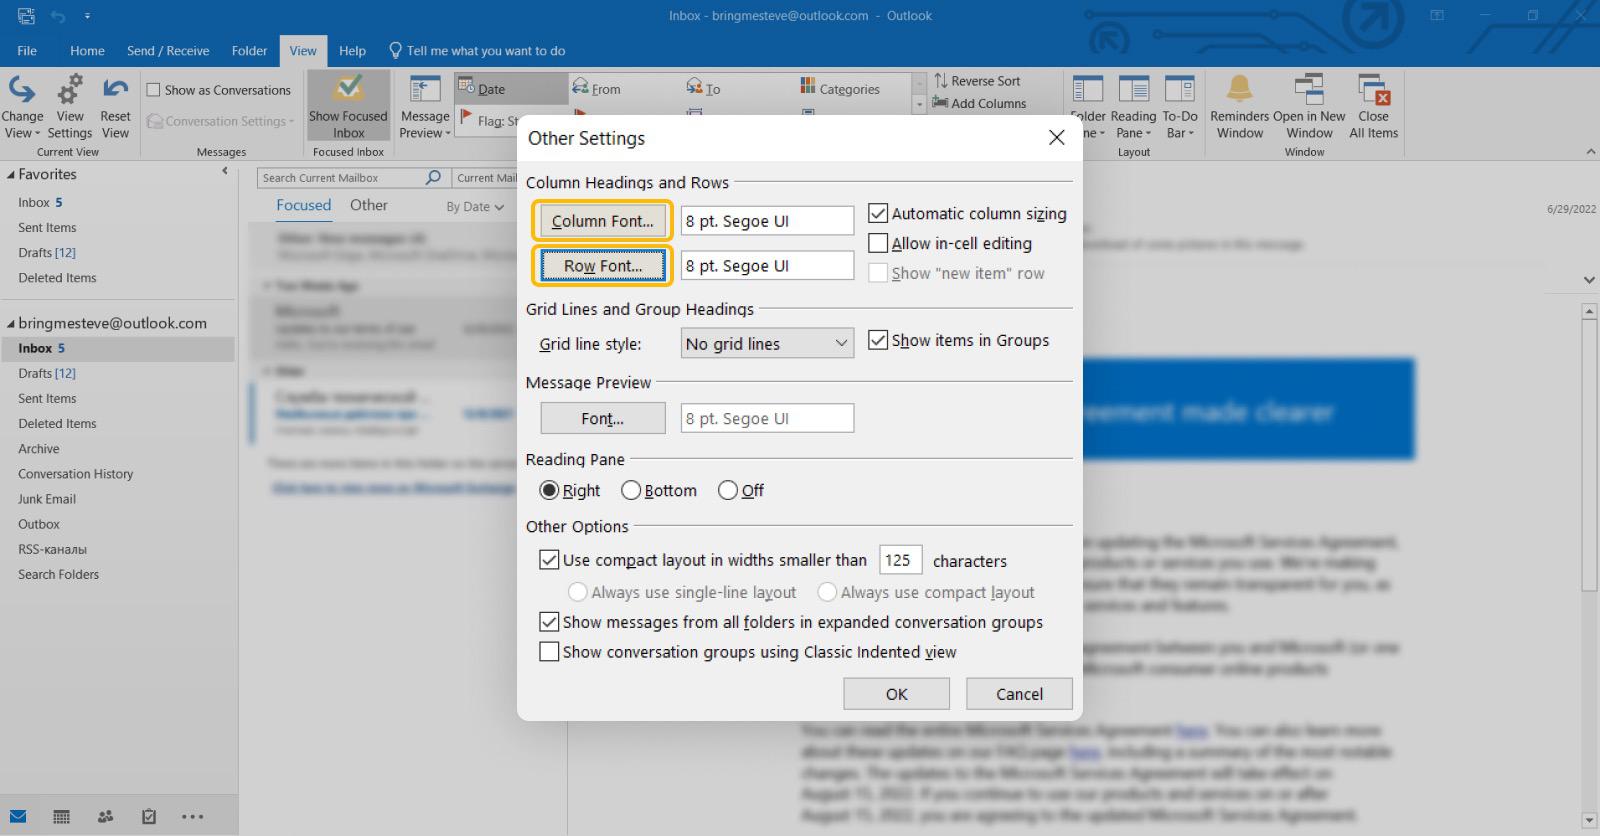The width and height of the screenshot is (1600, 836).
Task: Collapse the folder pane arrow
Action: tap(225, 171)
